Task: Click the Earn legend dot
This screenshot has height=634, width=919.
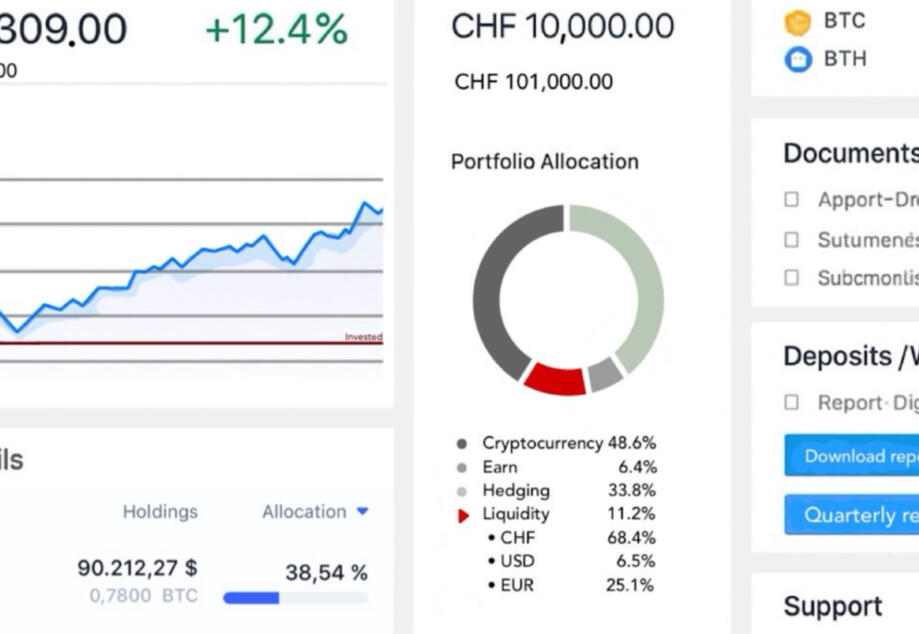Action: coord(461,467)
